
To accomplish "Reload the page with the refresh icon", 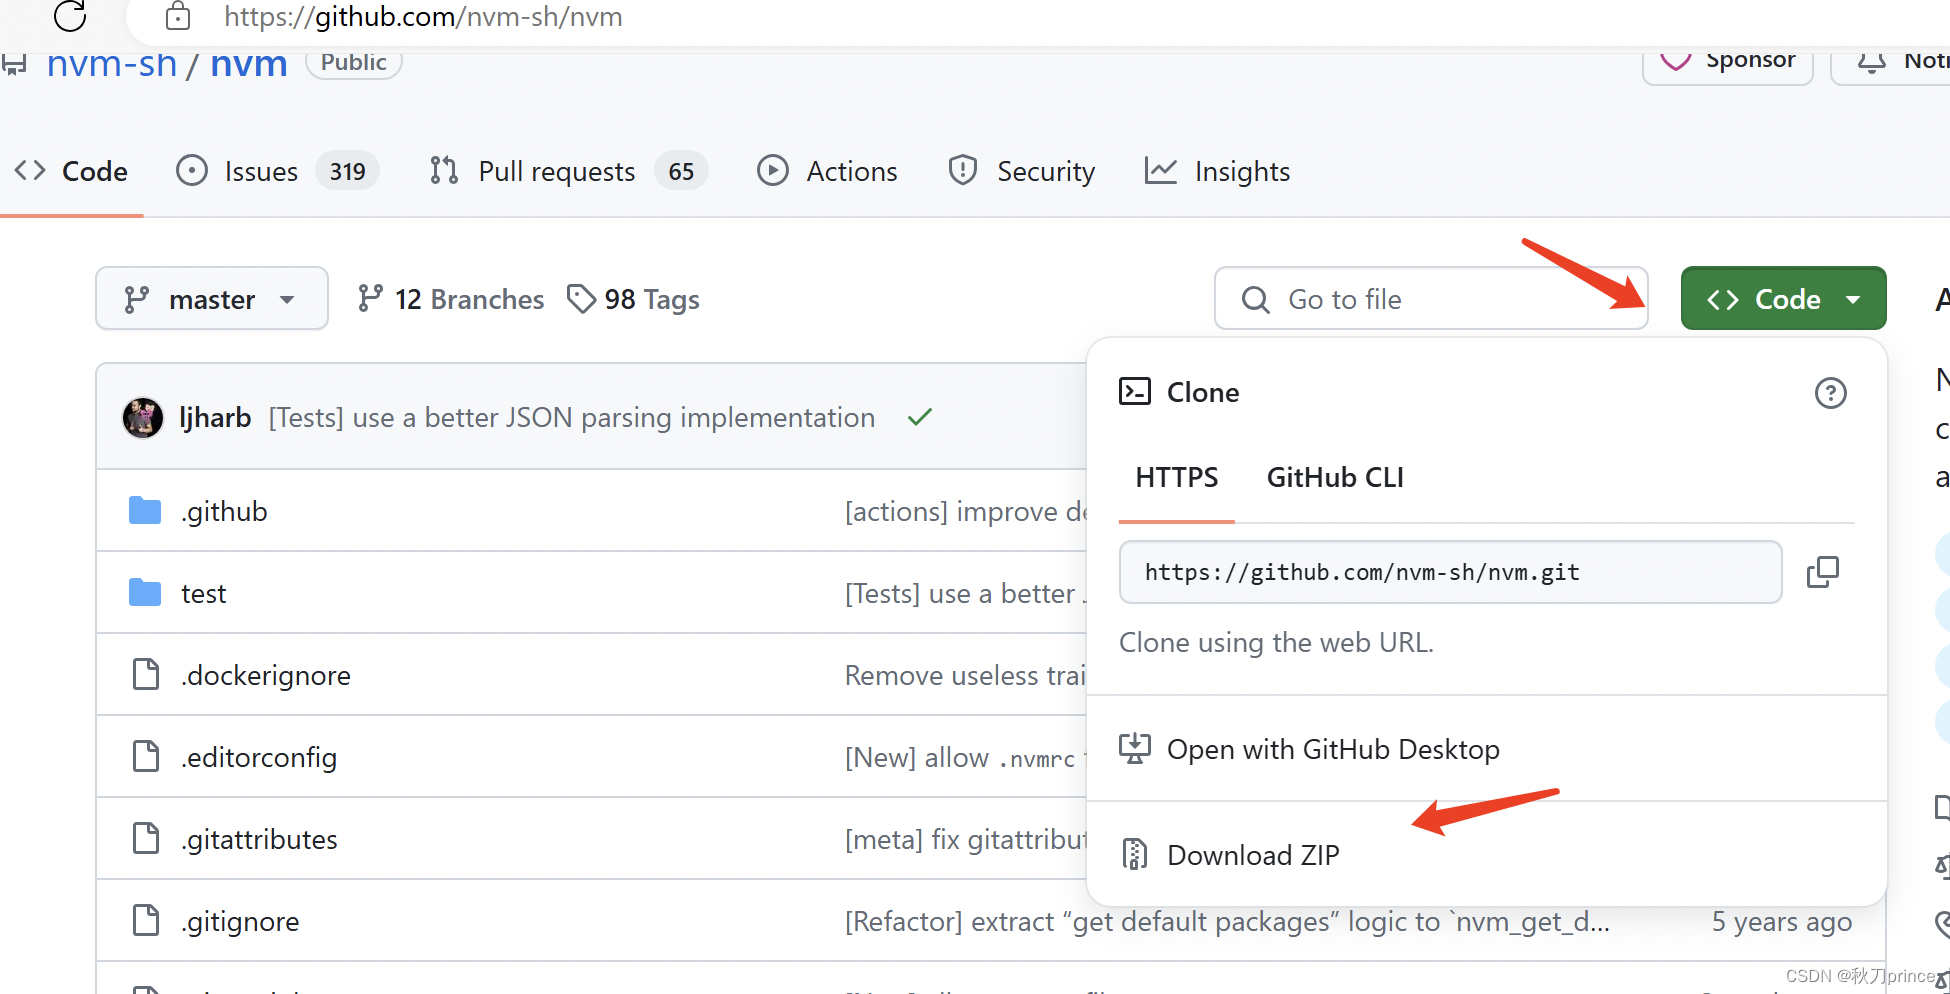I will click(x=70, y=15).
